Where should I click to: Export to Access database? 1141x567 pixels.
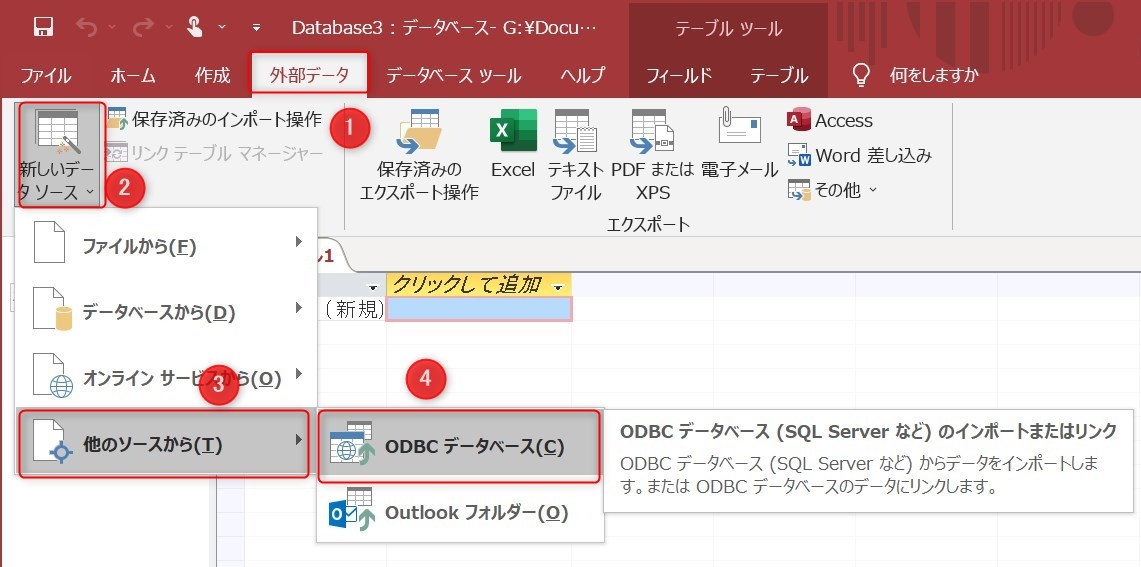point(830,121)
